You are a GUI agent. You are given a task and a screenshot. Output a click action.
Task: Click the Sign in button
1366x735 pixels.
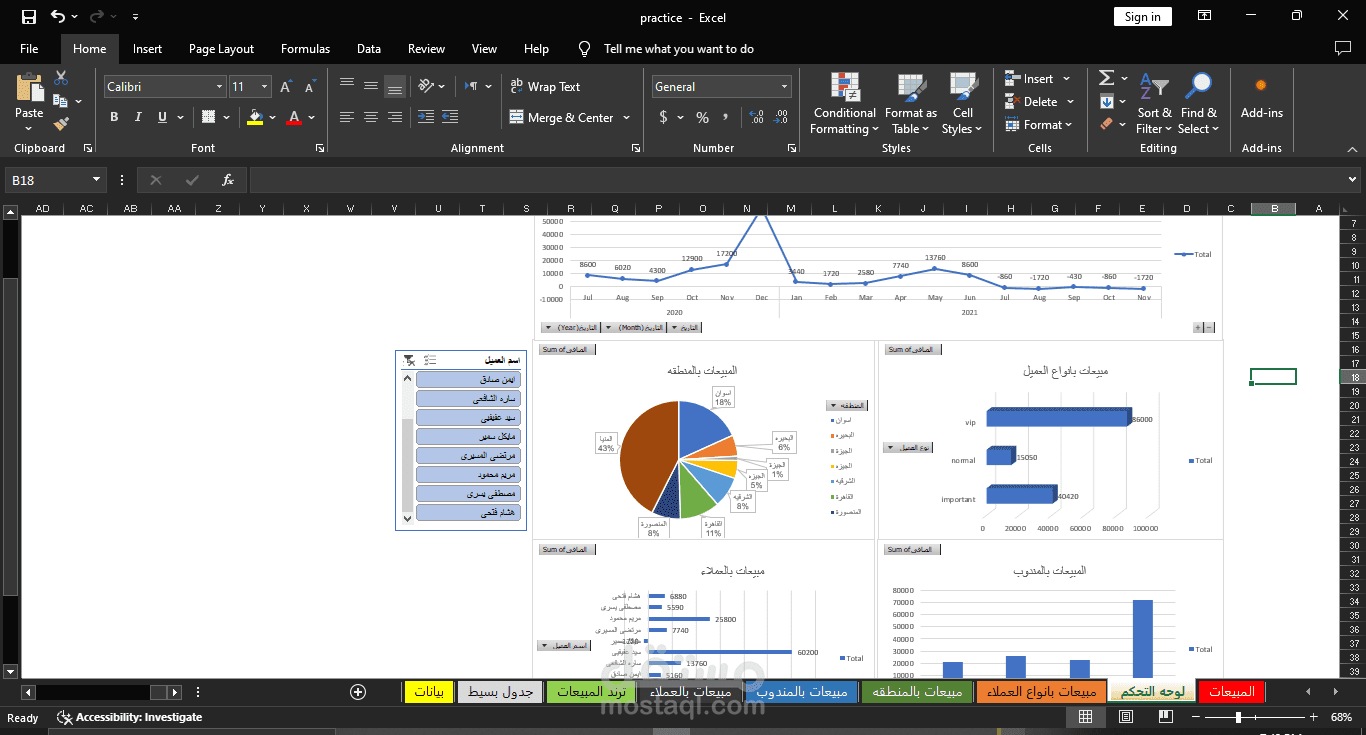(1142, 16)
